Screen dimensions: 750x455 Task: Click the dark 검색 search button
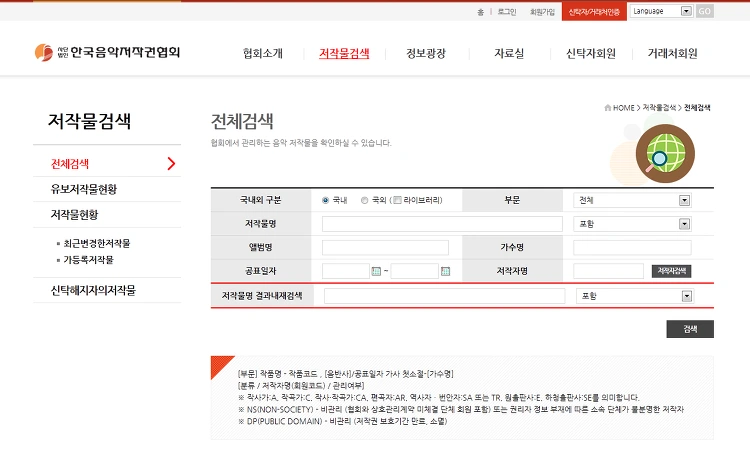coord(690,329)
